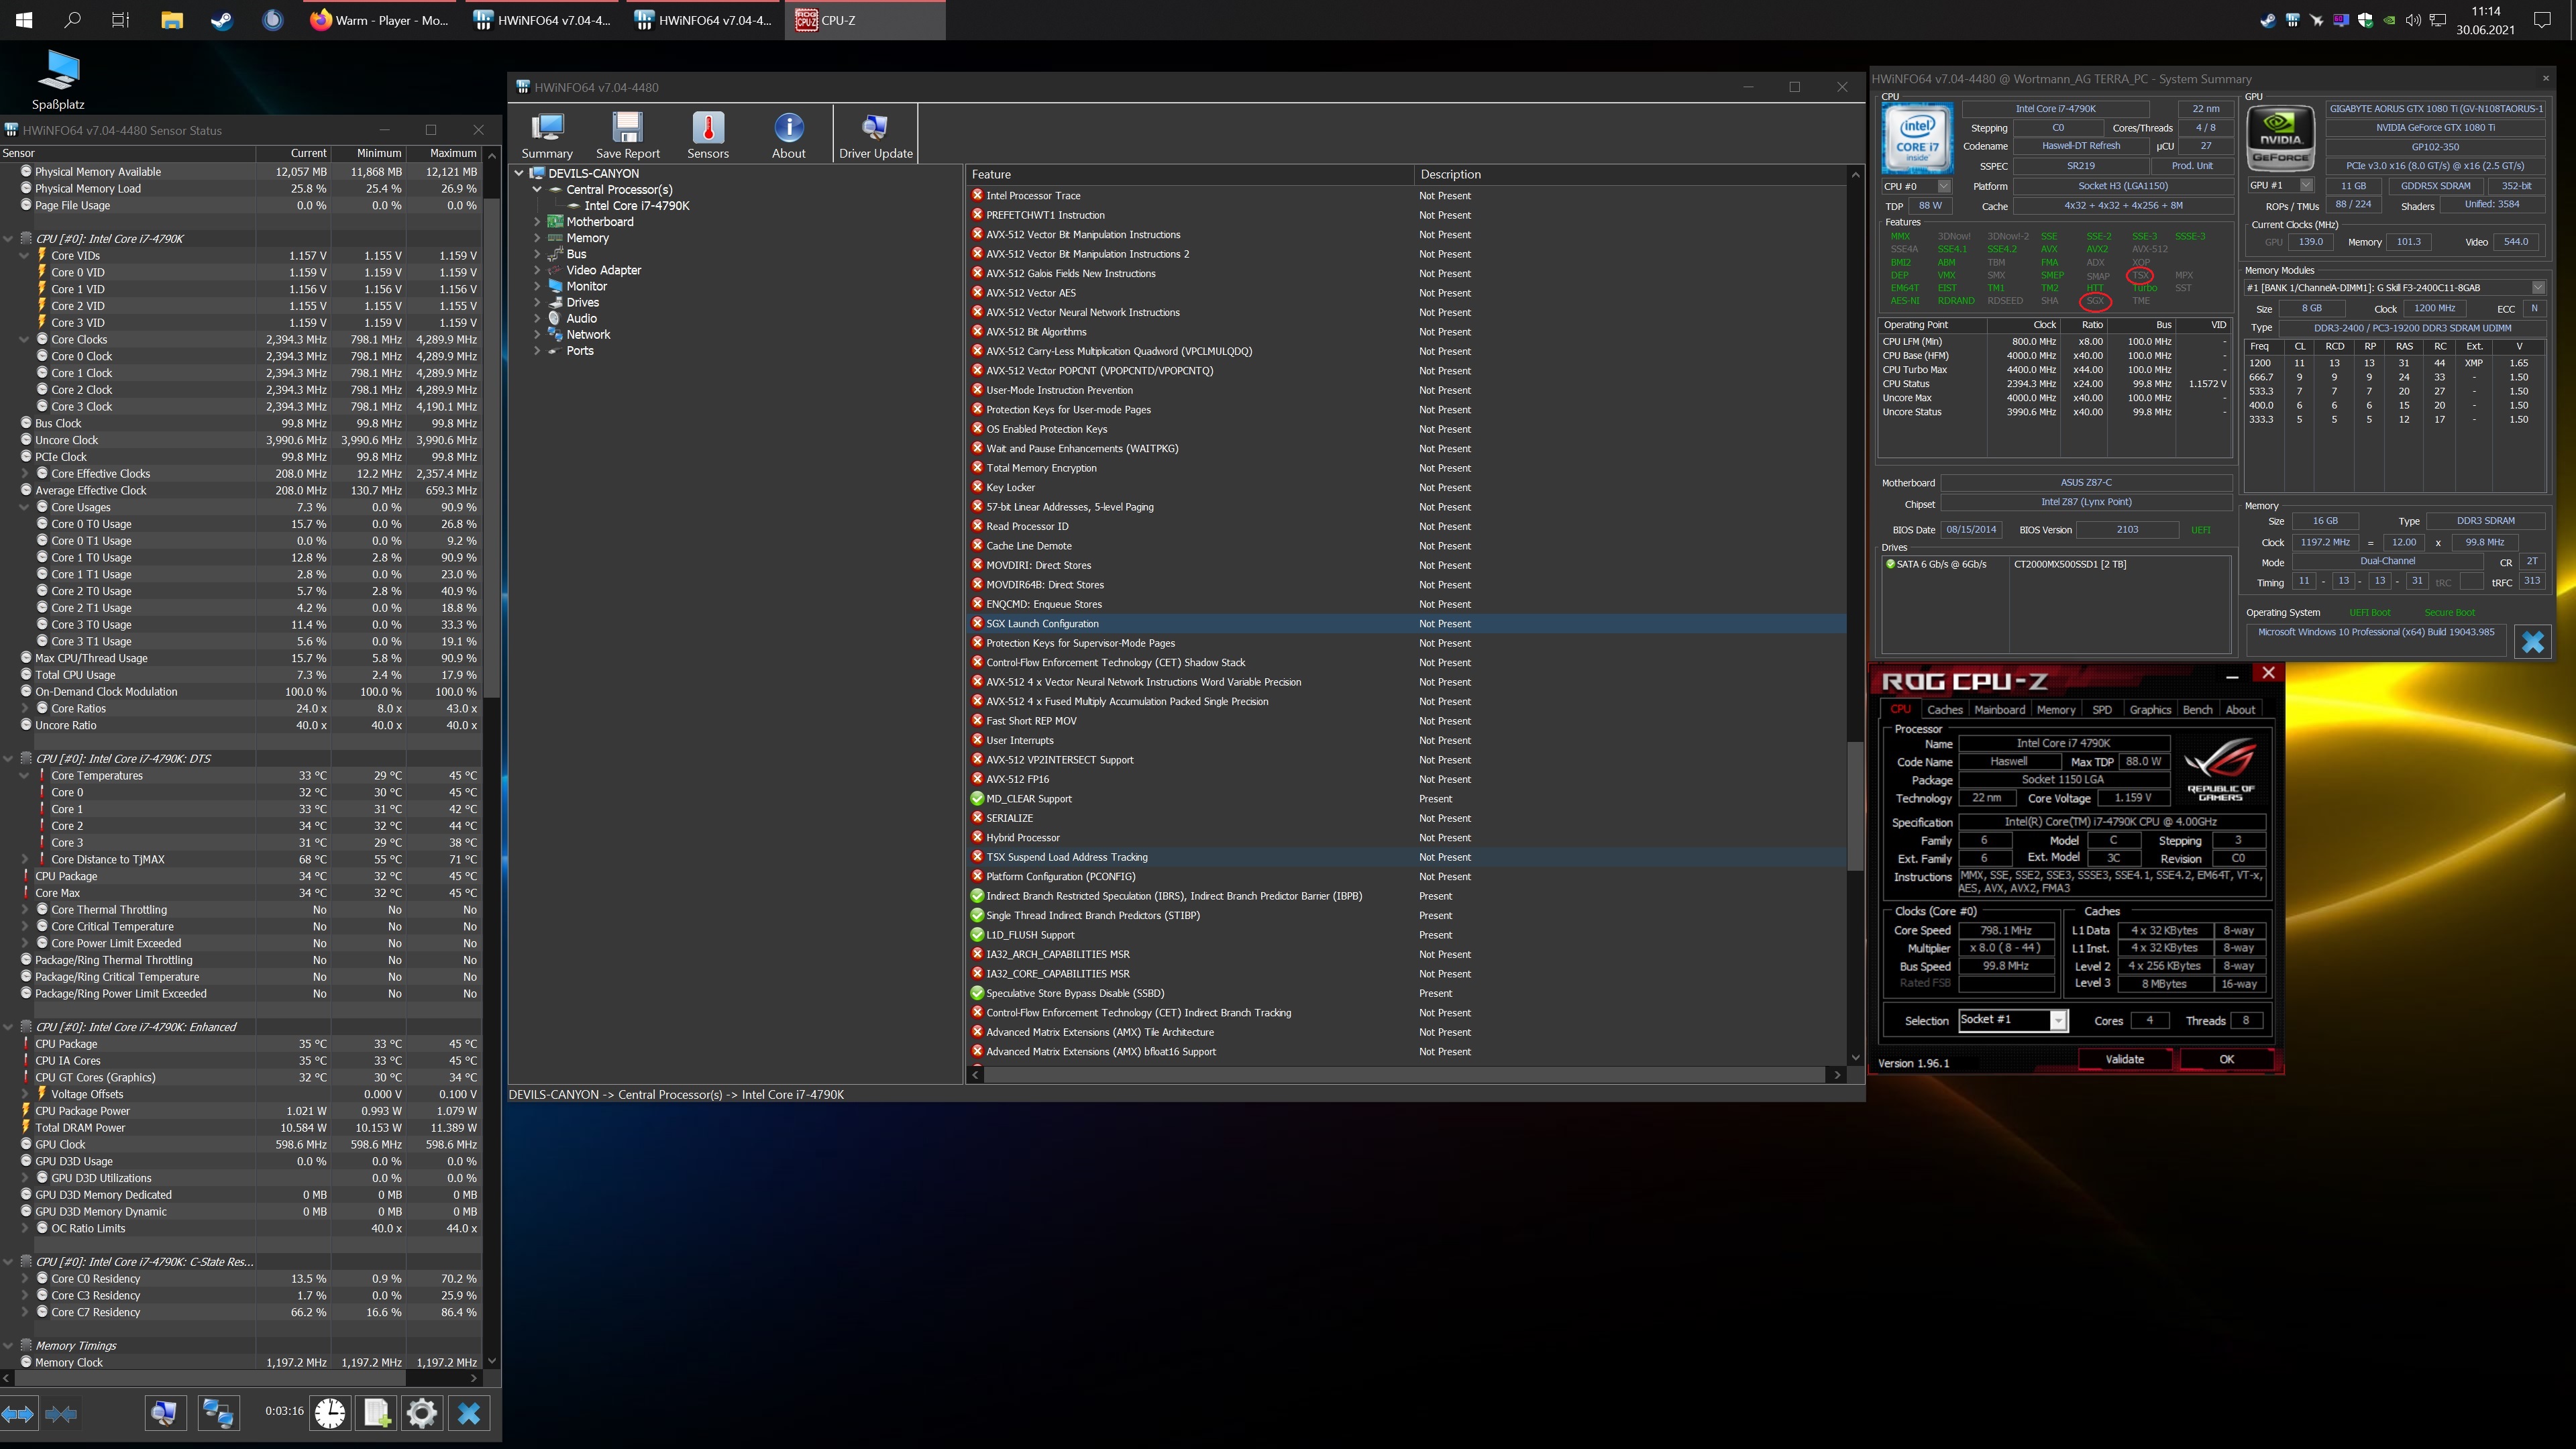Click the About info icon in HWiNFO64
This screenshot has width=2576, height=1449.
point(788,133)
